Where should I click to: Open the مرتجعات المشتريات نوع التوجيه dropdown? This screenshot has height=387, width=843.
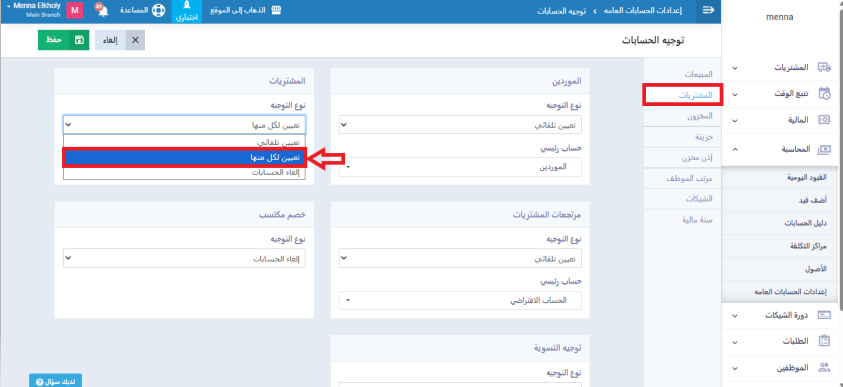[461, 258]
